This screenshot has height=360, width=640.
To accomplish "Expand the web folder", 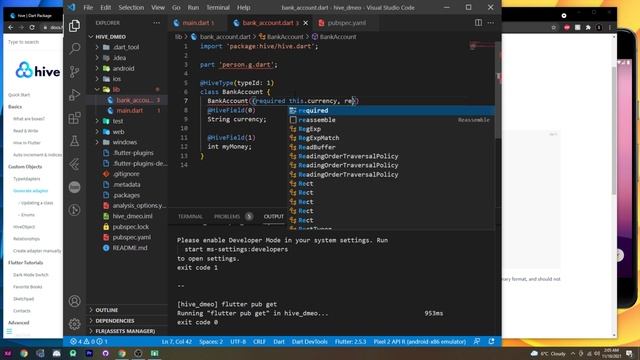I will pos(97,132).
